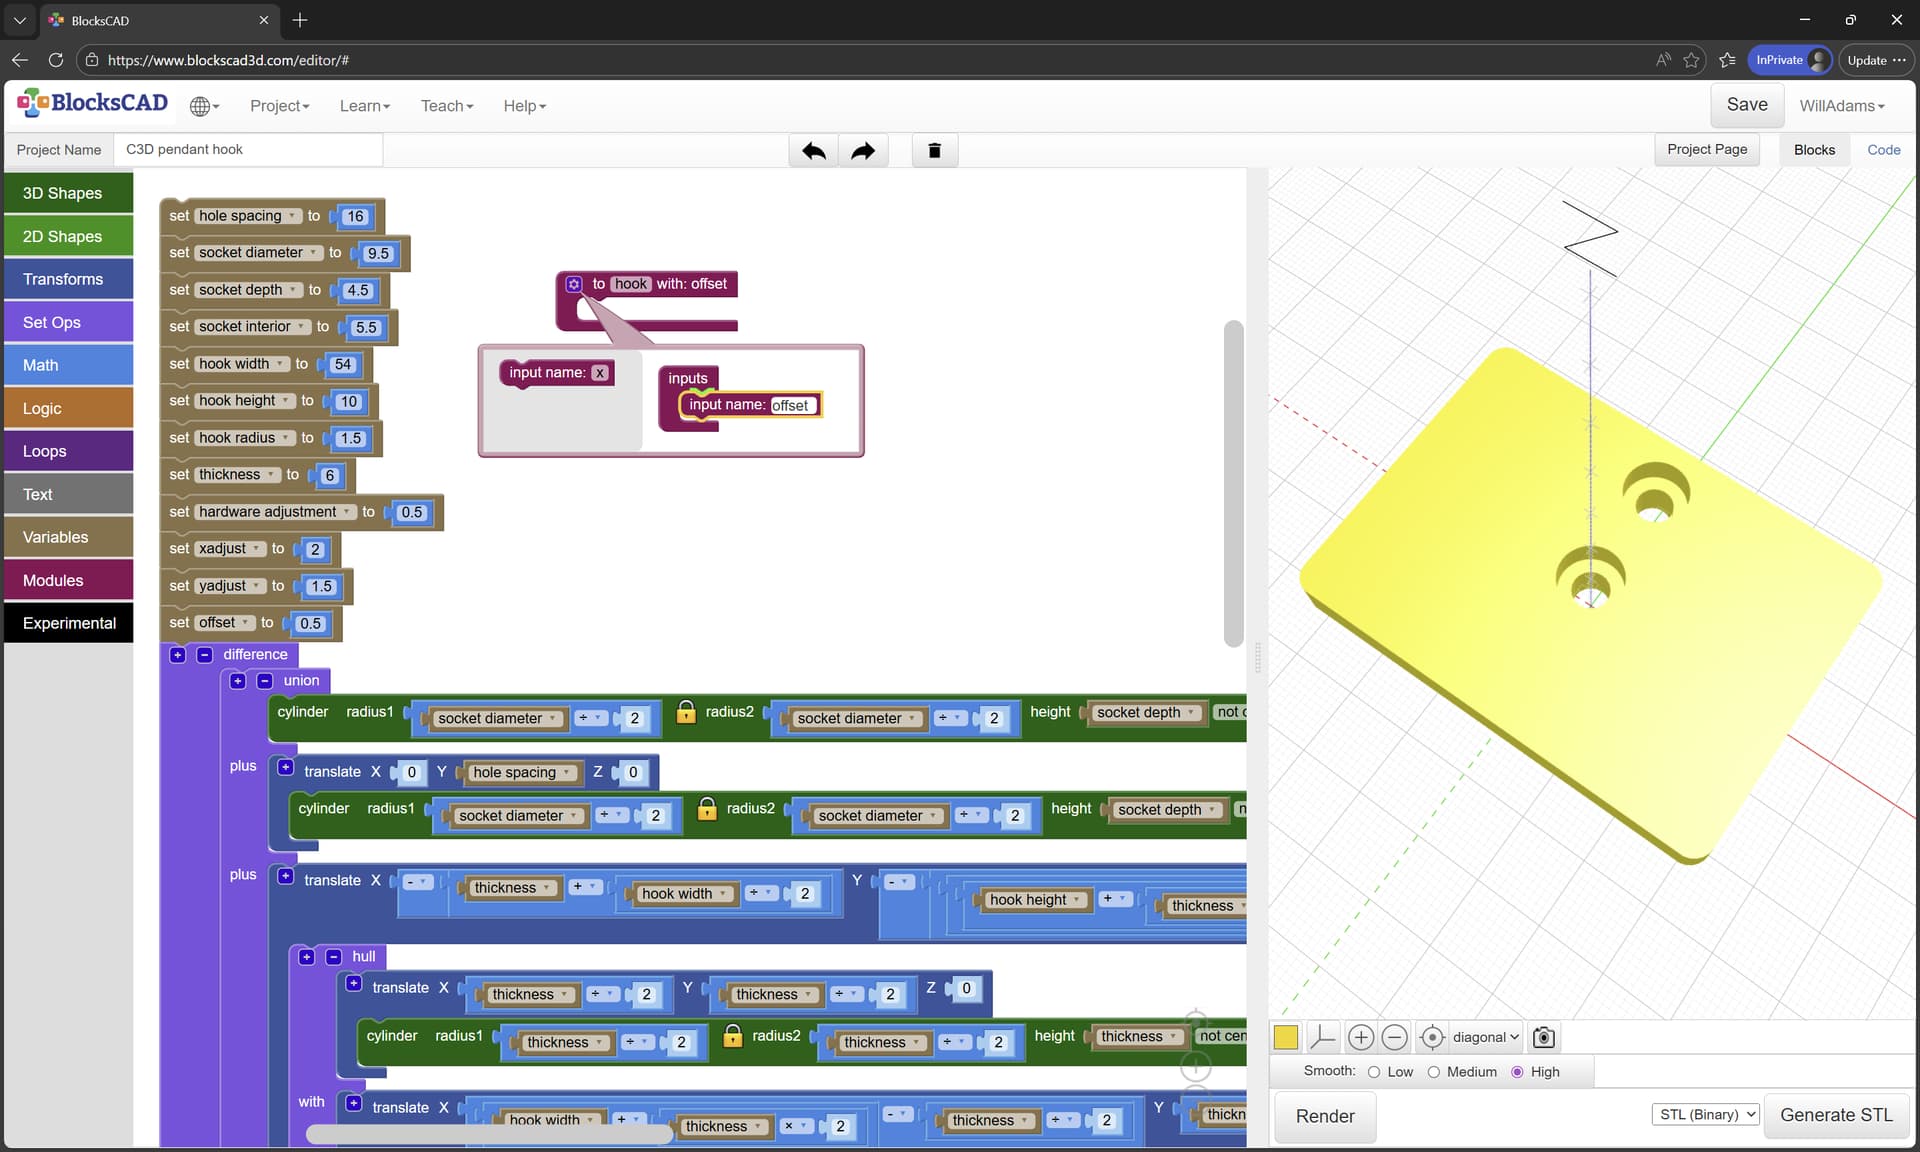Select High smoothness radio button
Screen dimensions: 1920x1152
[1517, 1072]
